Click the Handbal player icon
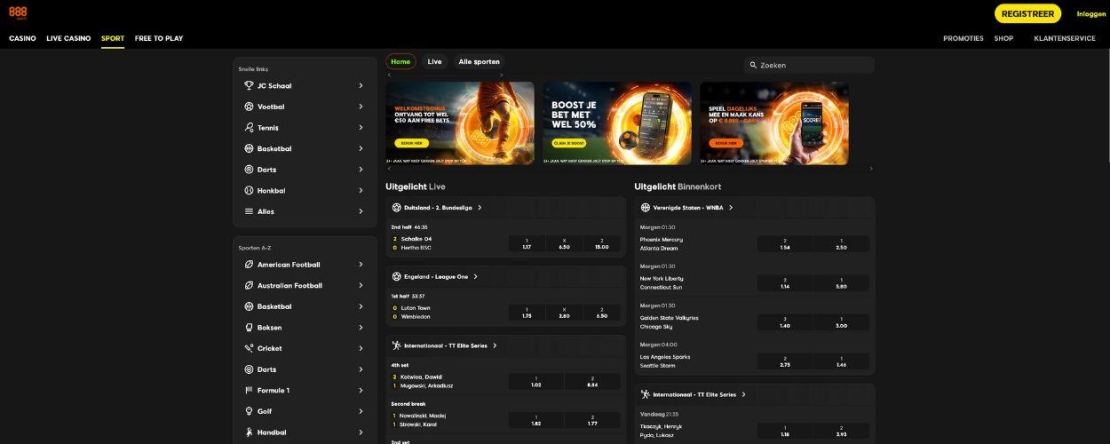The image size is (1110, 444). click(x=248, y=432)
